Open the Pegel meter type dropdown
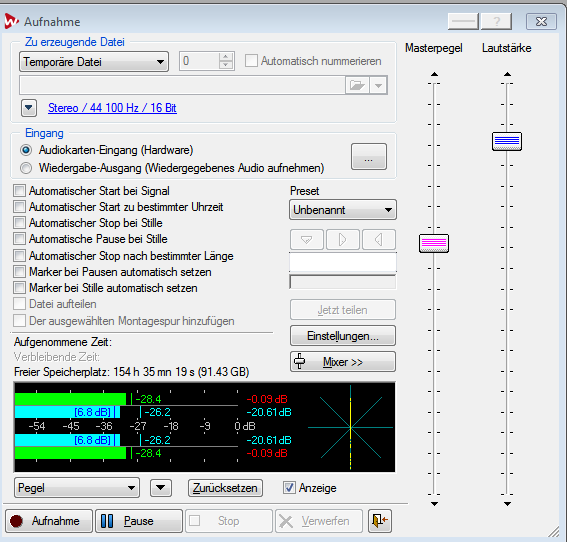This screenshot has height=542, width=567. [77, 488]
